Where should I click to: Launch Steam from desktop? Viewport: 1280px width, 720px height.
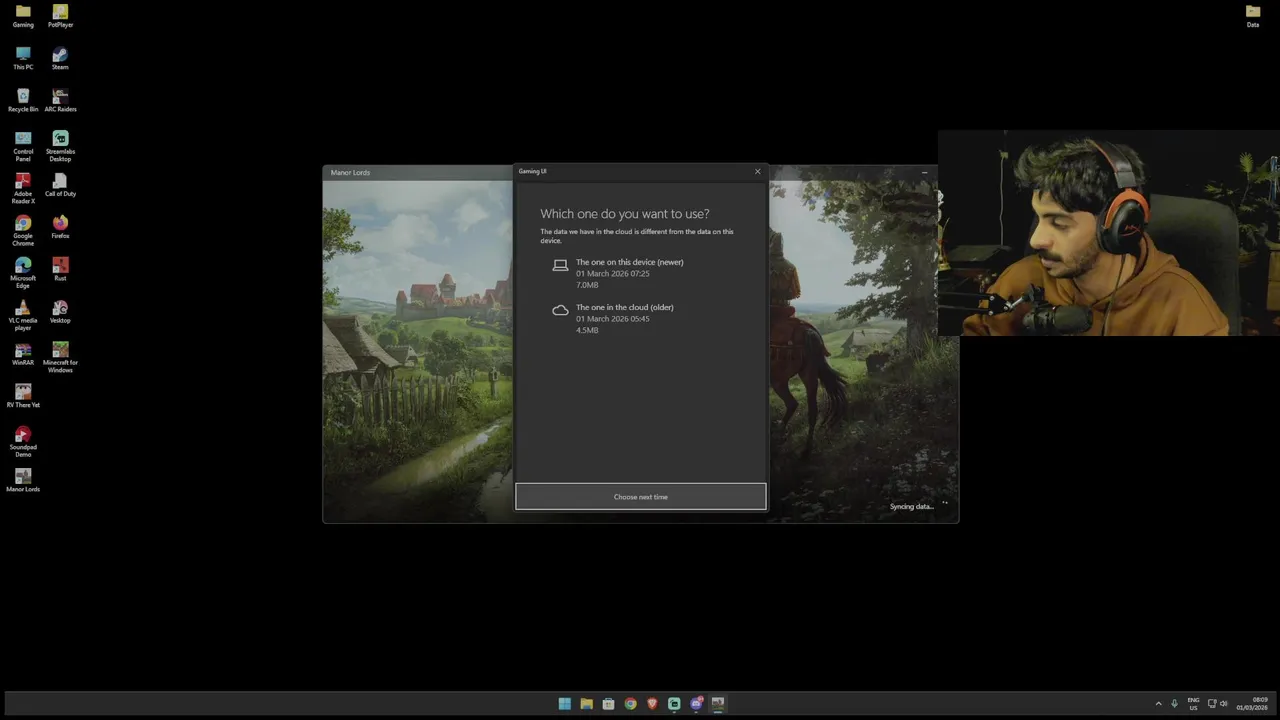tap(60, 58)
